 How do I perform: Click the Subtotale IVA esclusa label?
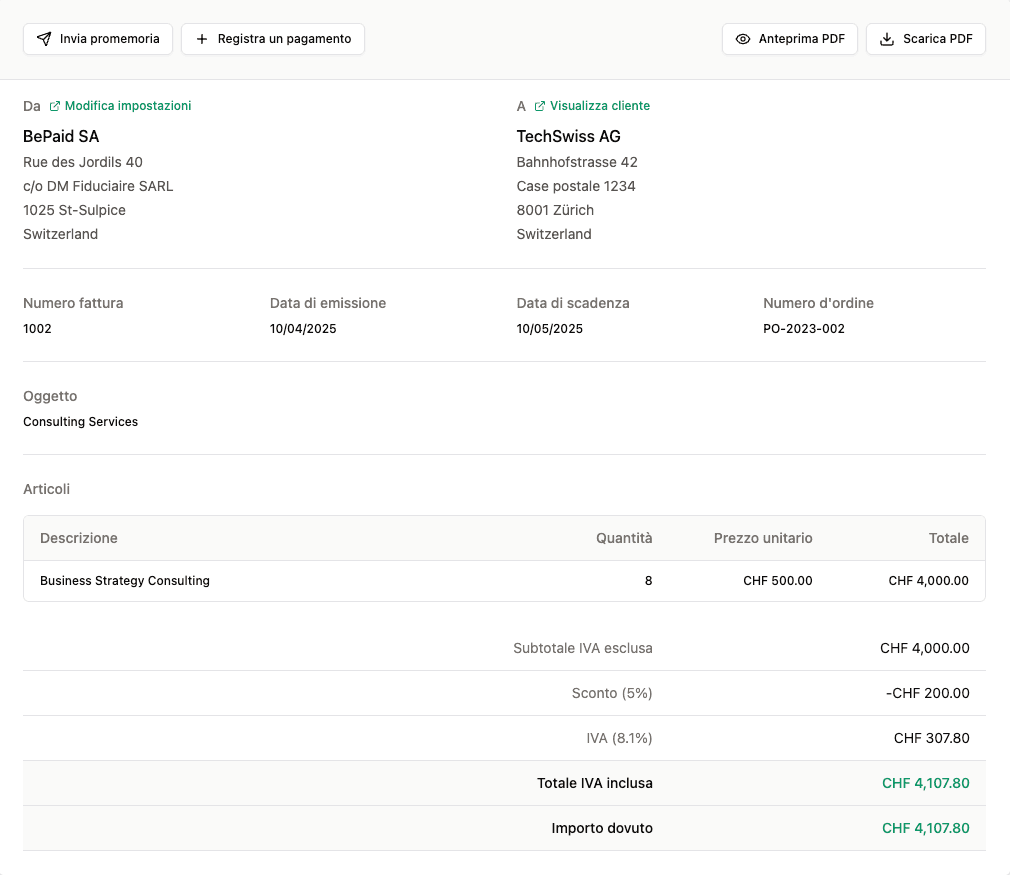tap(583, 648)
